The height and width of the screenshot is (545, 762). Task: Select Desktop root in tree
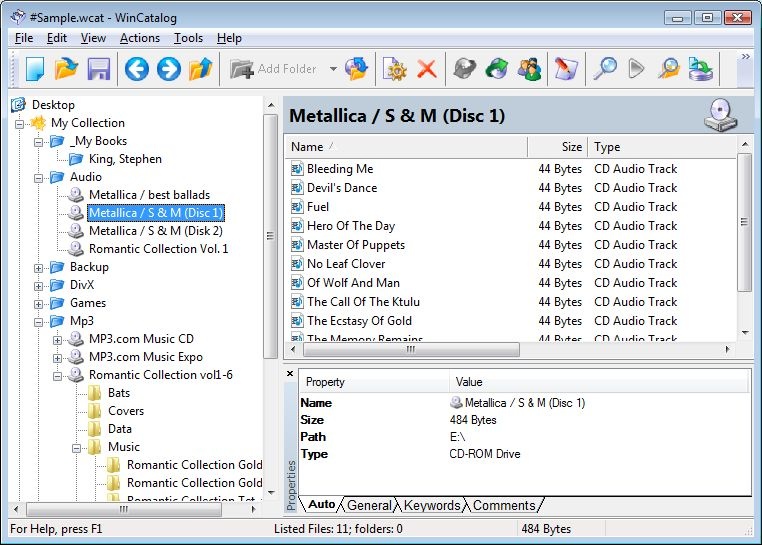(53, 105)
